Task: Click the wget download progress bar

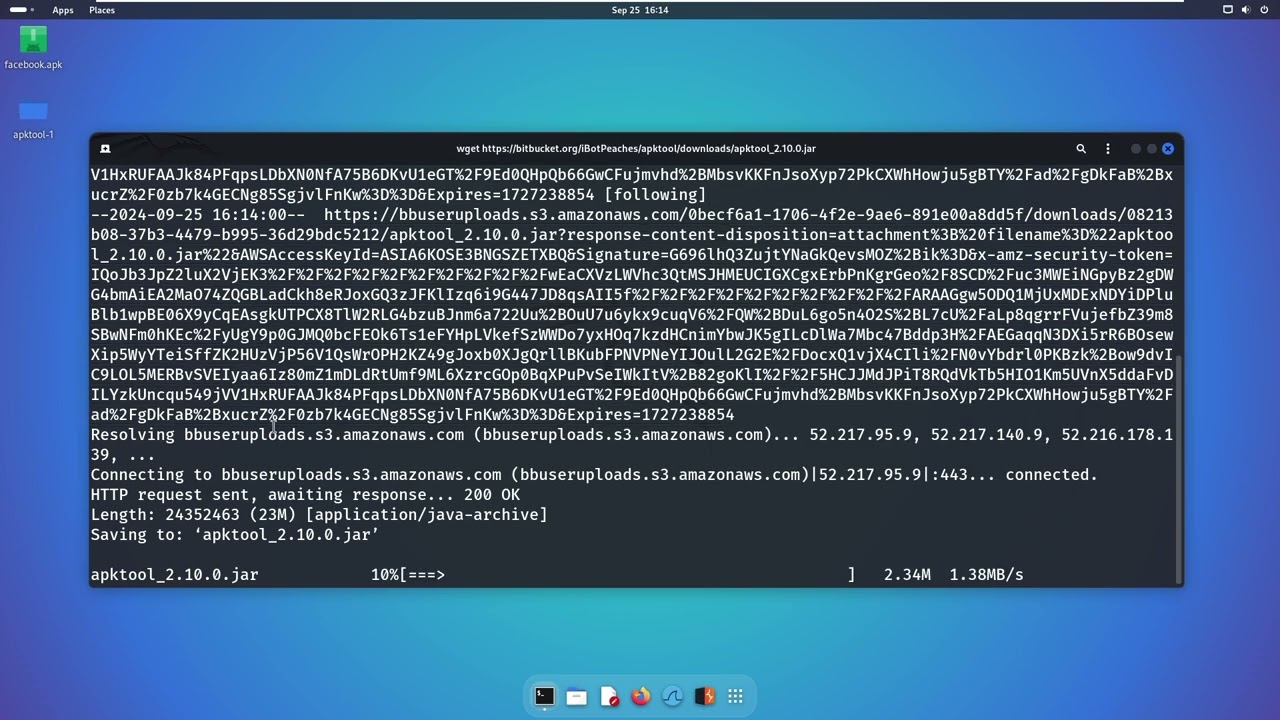Action: (x=628, y=575)
